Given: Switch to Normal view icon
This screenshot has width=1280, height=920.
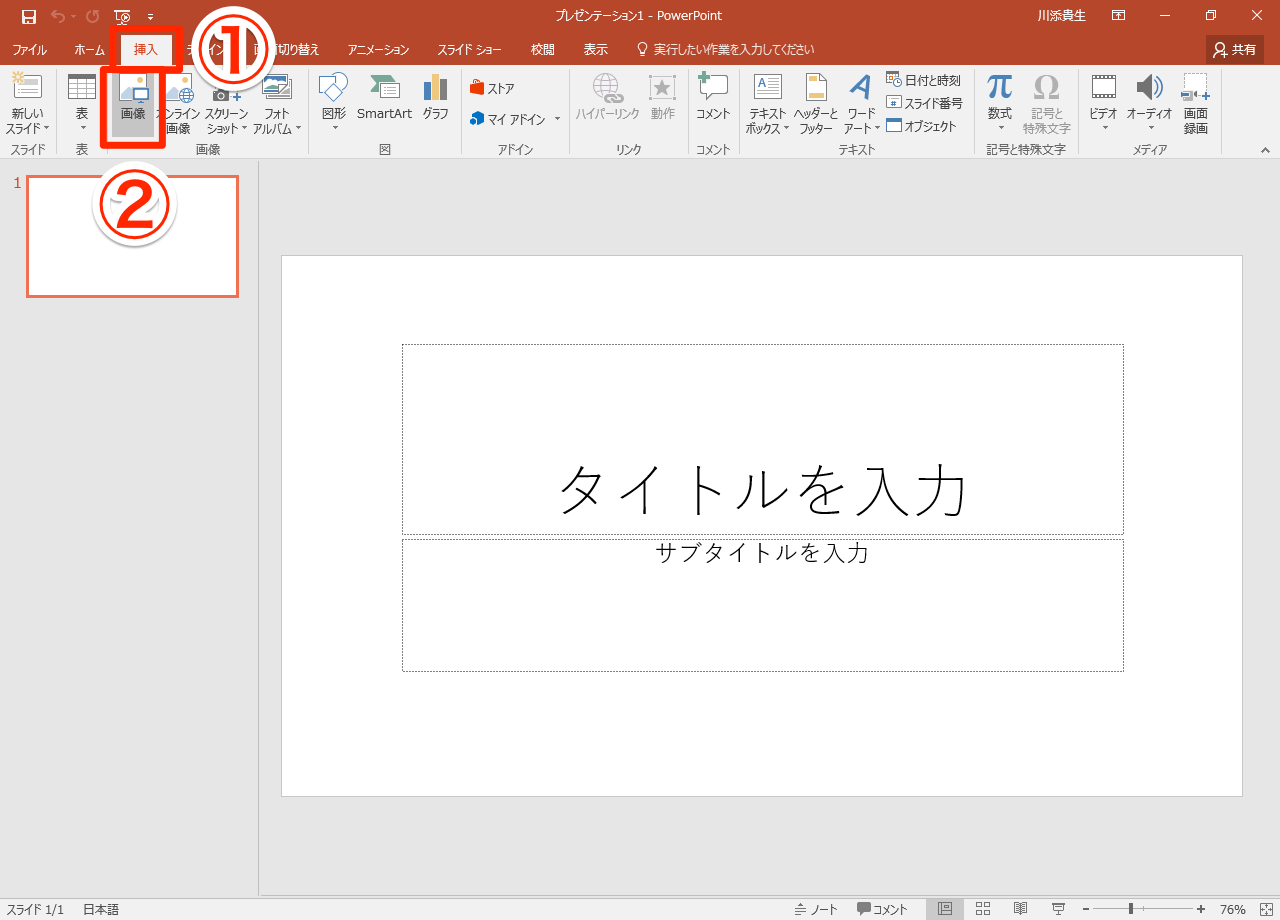Looking at the screenshot, I should tap(945, 909).
